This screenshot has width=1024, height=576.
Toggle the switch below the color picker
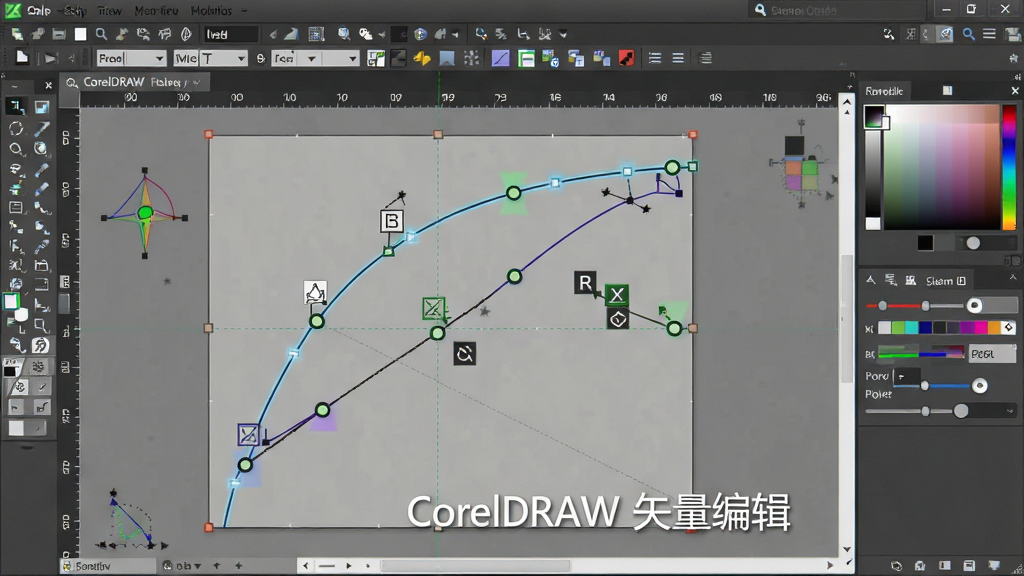(972, 243)
